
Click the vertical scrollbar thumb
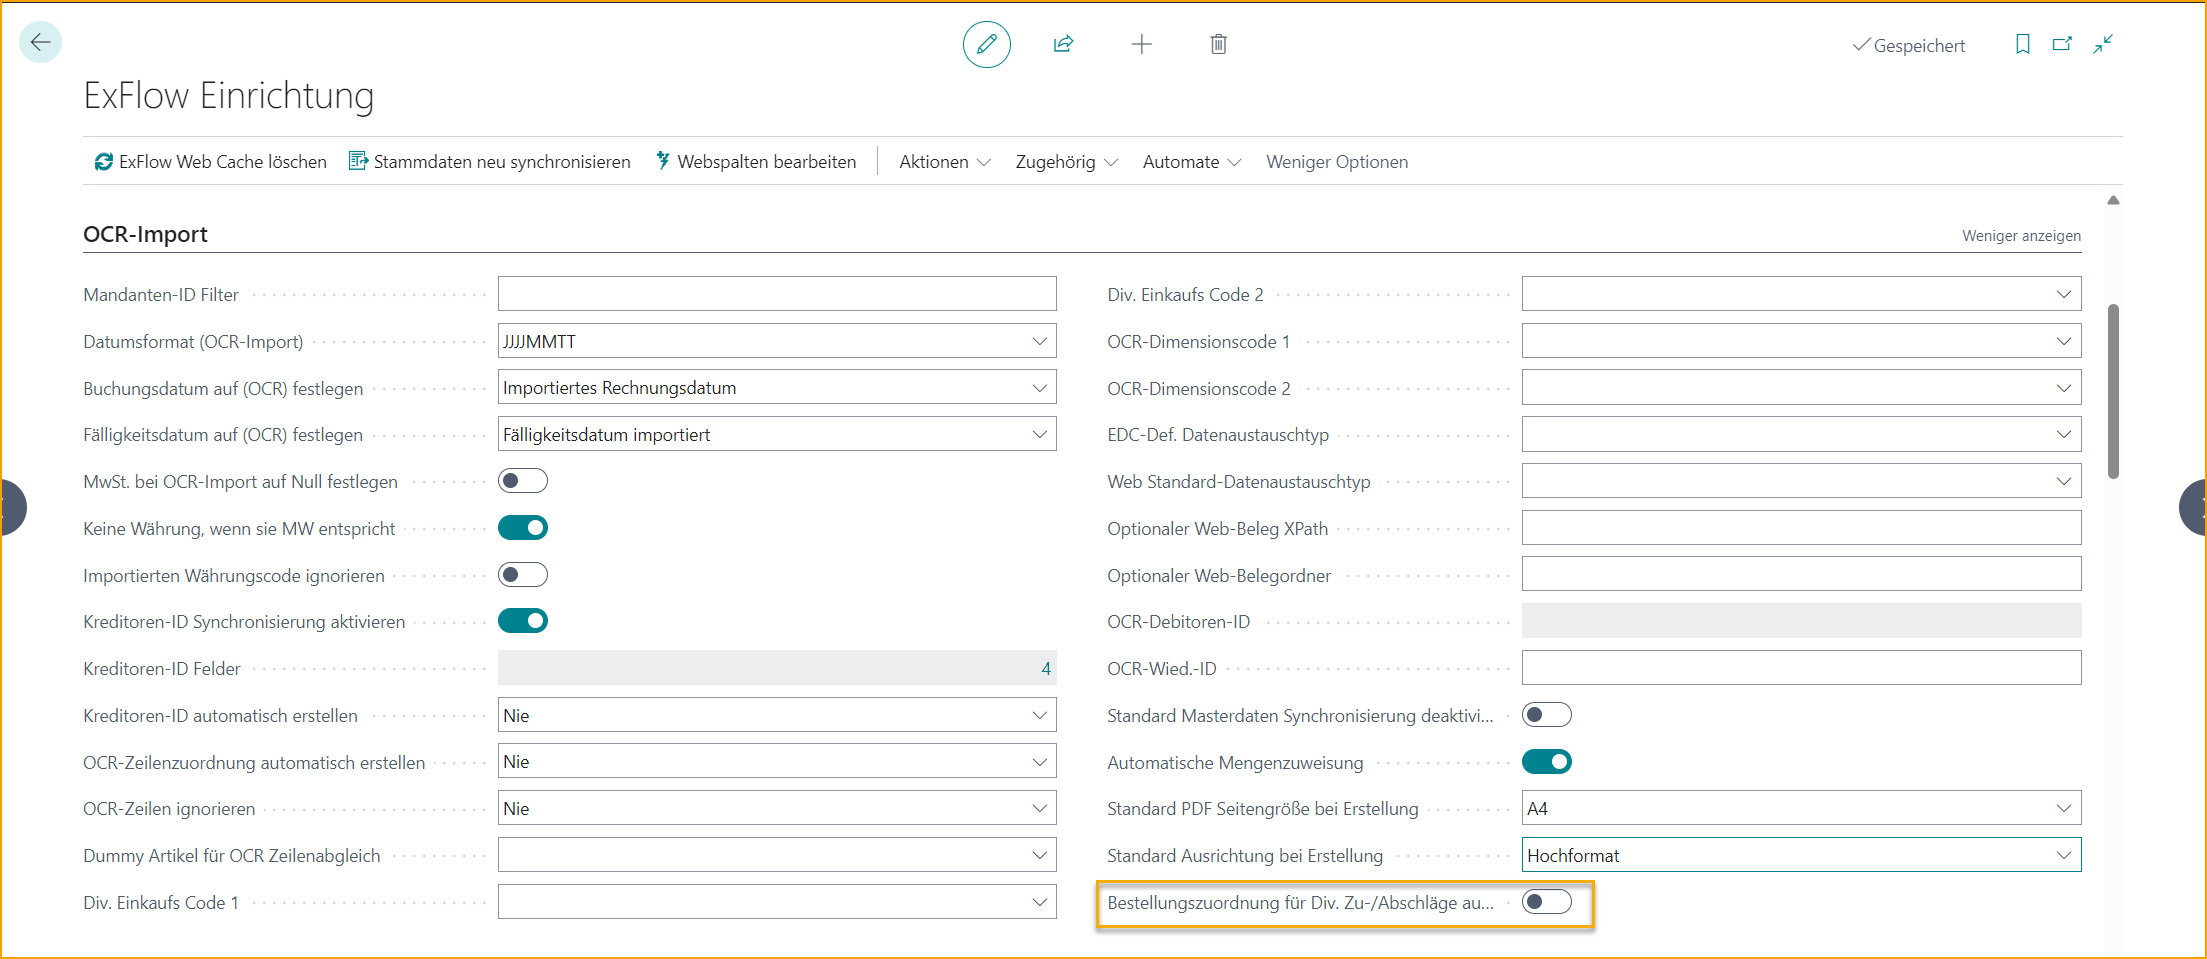[2113, 391]
